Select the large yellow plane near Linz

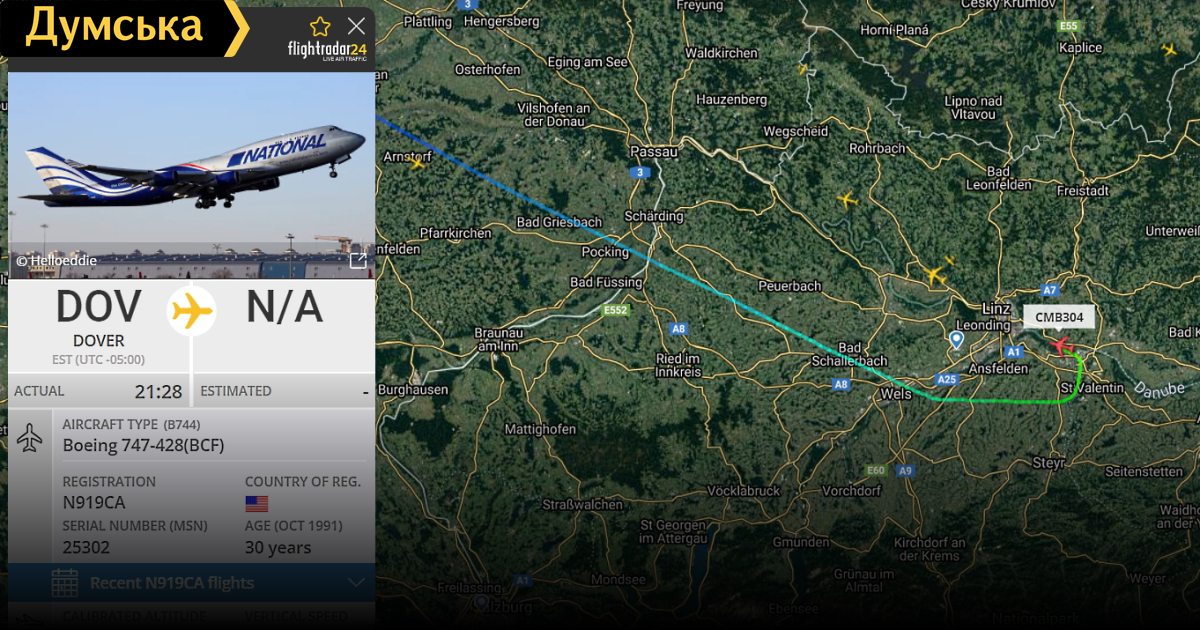pos(936,274)
